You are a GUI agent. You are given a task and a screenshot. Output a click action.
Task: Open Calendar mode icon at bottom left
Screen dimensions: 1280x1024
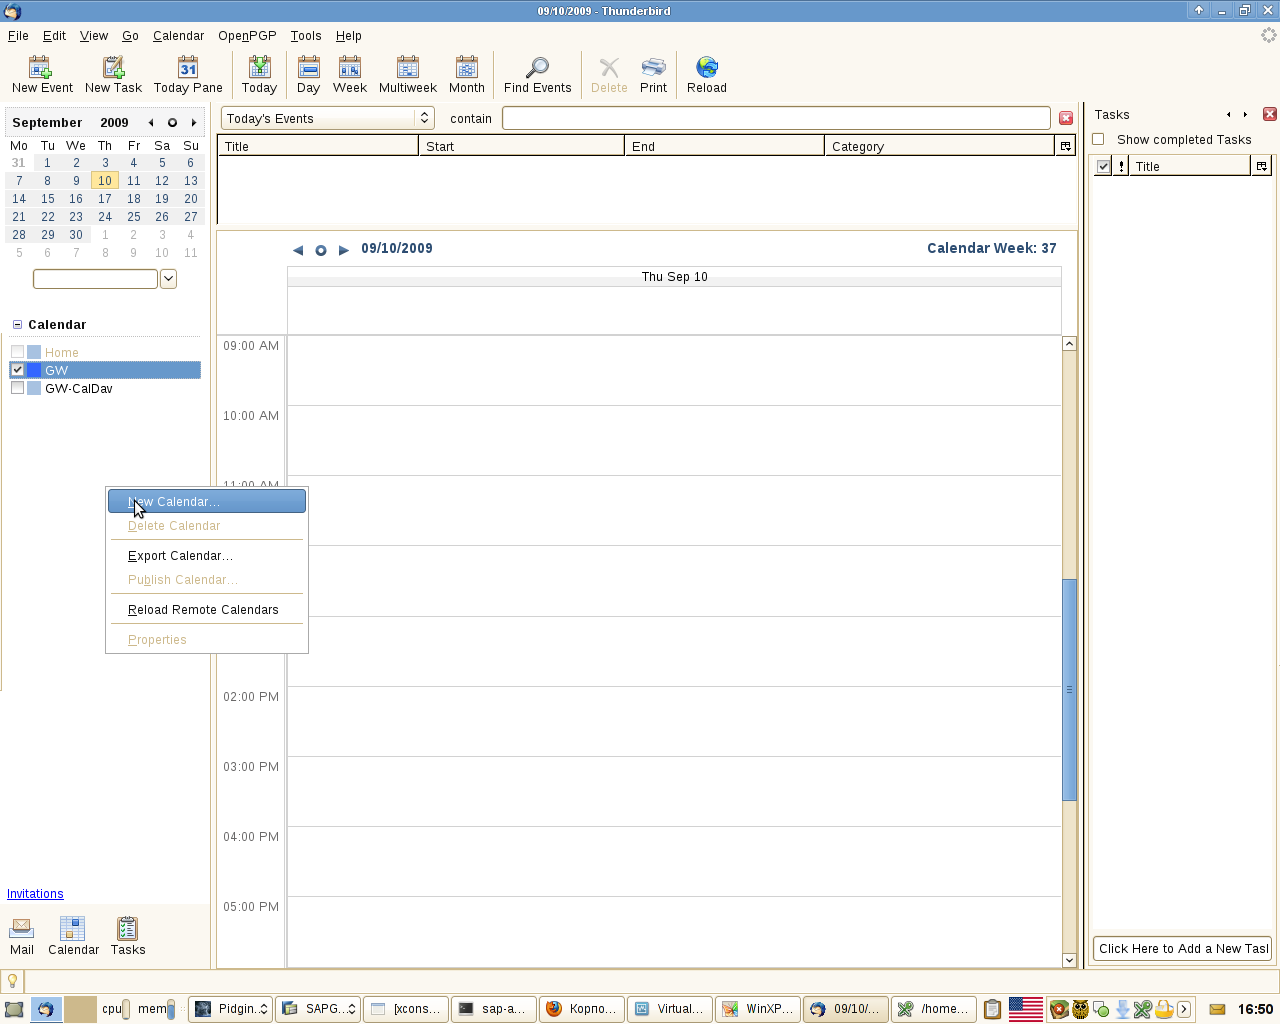[x=74, y=937]
